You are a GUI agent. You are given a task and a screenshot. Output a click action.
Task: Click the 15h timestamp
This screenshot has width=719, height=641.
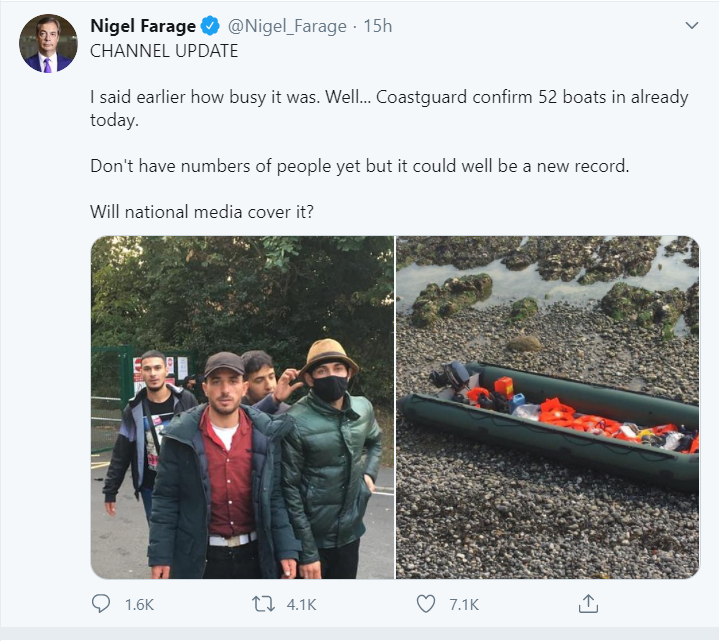[x=378, y=26]
